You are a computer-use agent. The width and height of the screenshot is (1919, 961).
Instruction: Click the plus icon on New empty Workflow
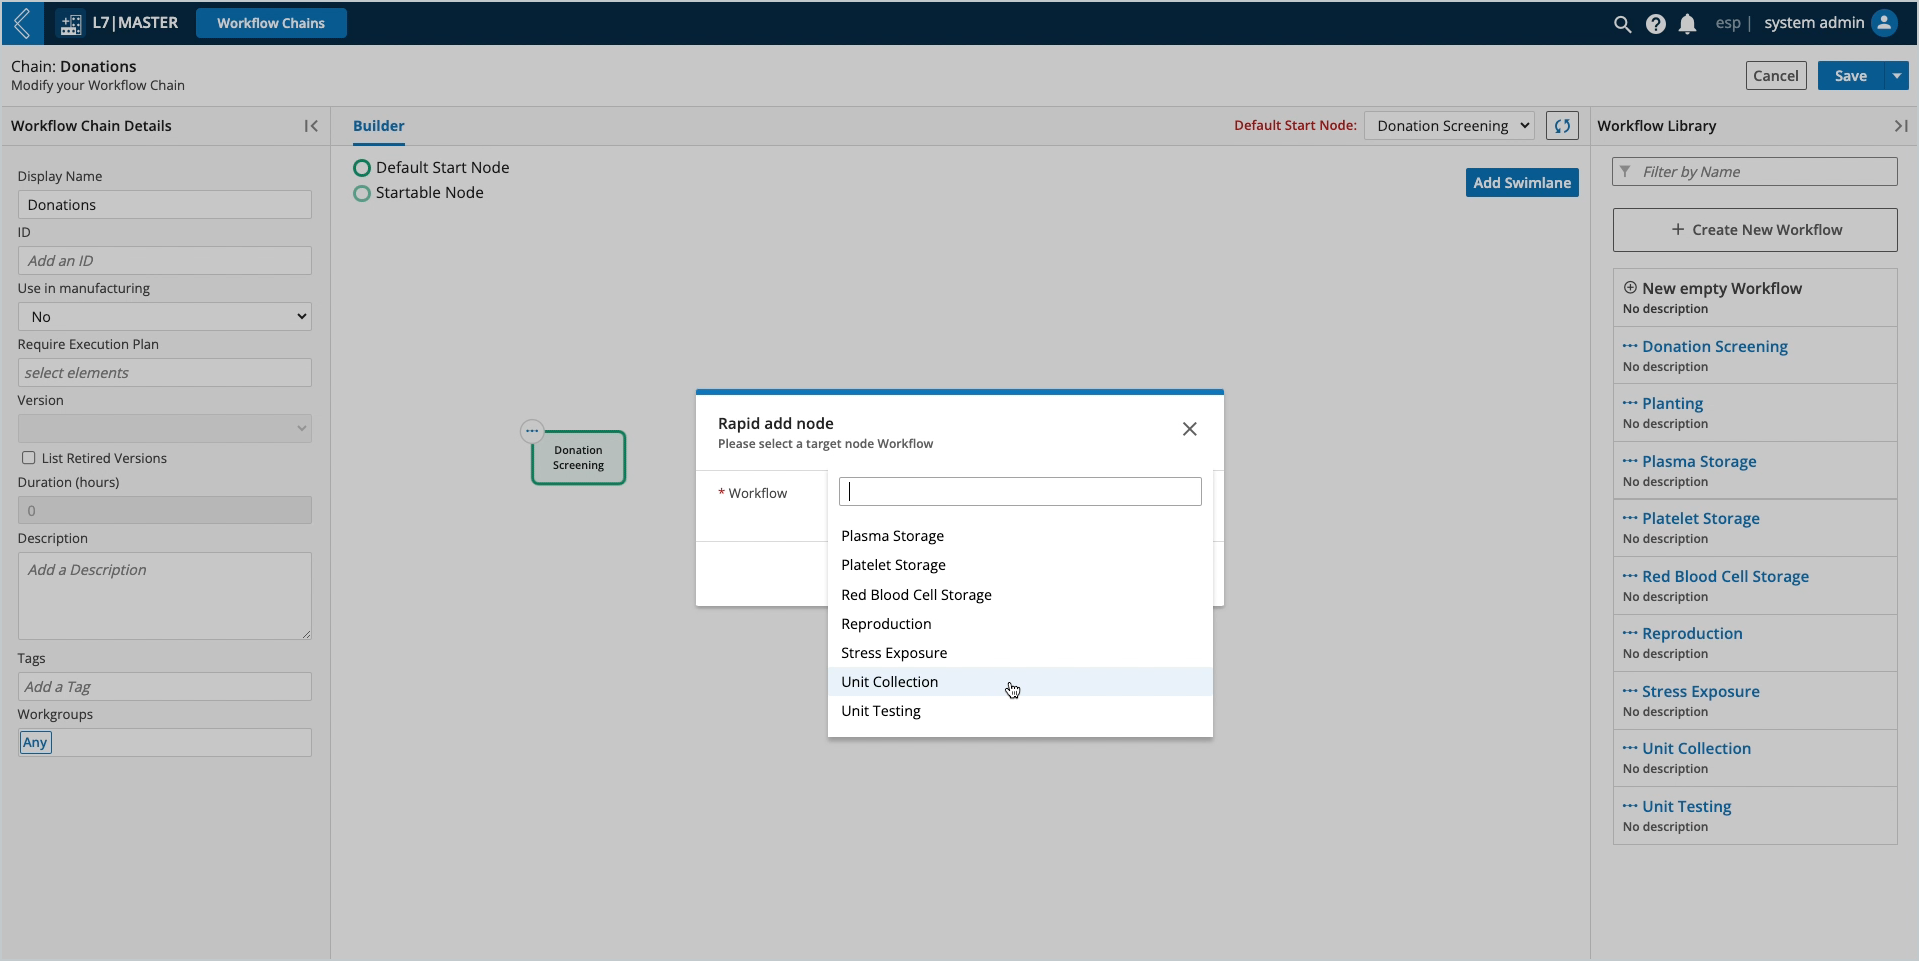(x=1630, y=288)
